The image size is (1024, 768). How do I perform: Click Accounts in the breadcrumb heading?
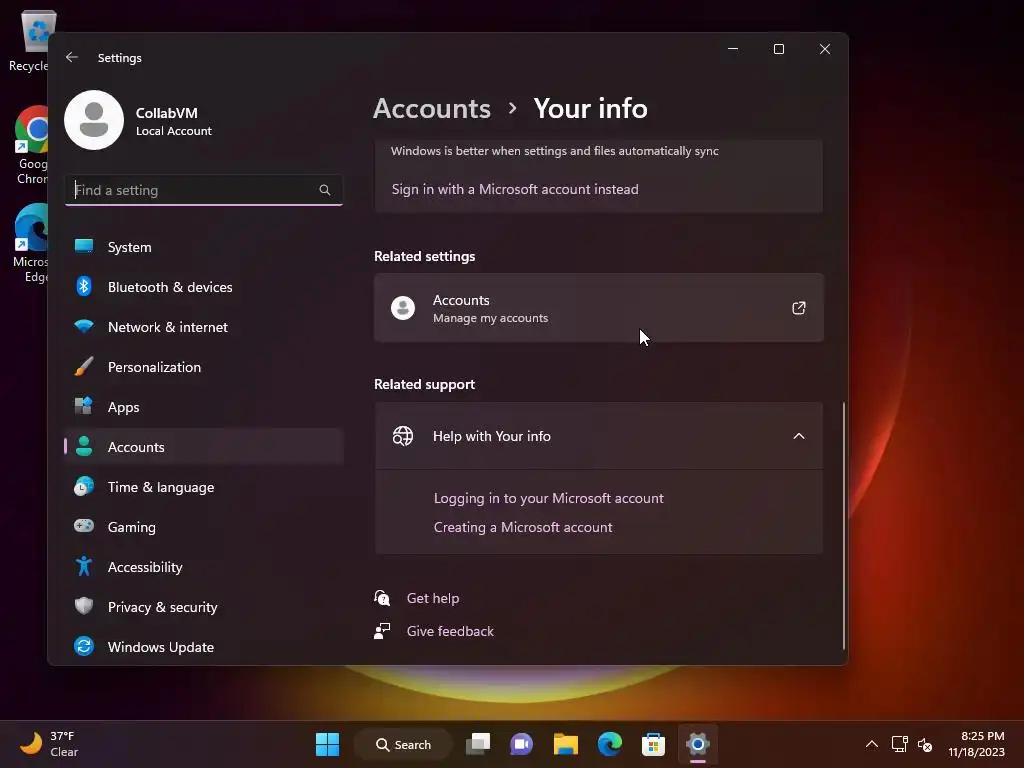click(432, 108)
